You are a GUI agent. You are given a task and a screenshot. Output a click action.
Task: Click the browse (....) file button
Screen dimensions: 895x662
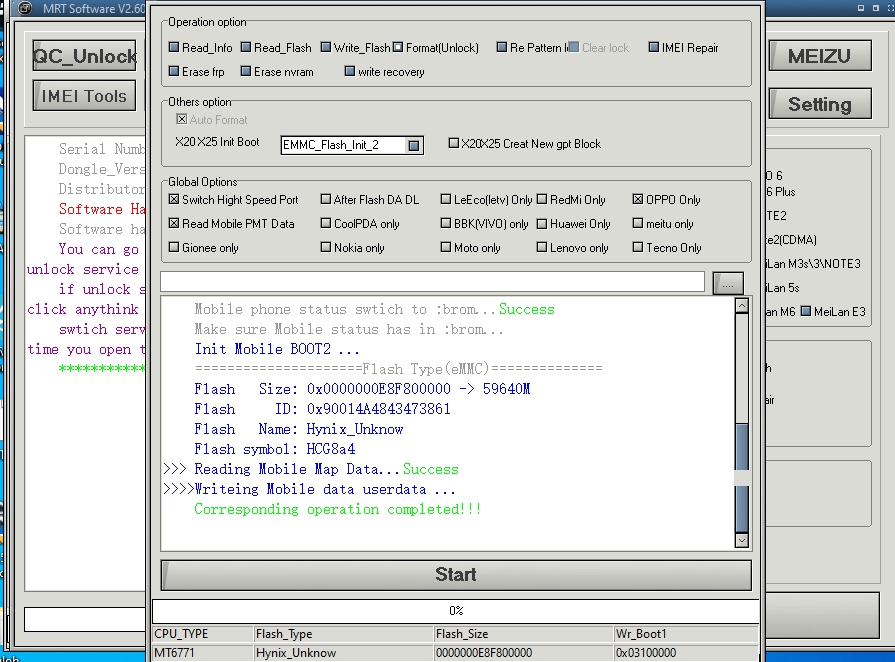click(x=728, y=283)
